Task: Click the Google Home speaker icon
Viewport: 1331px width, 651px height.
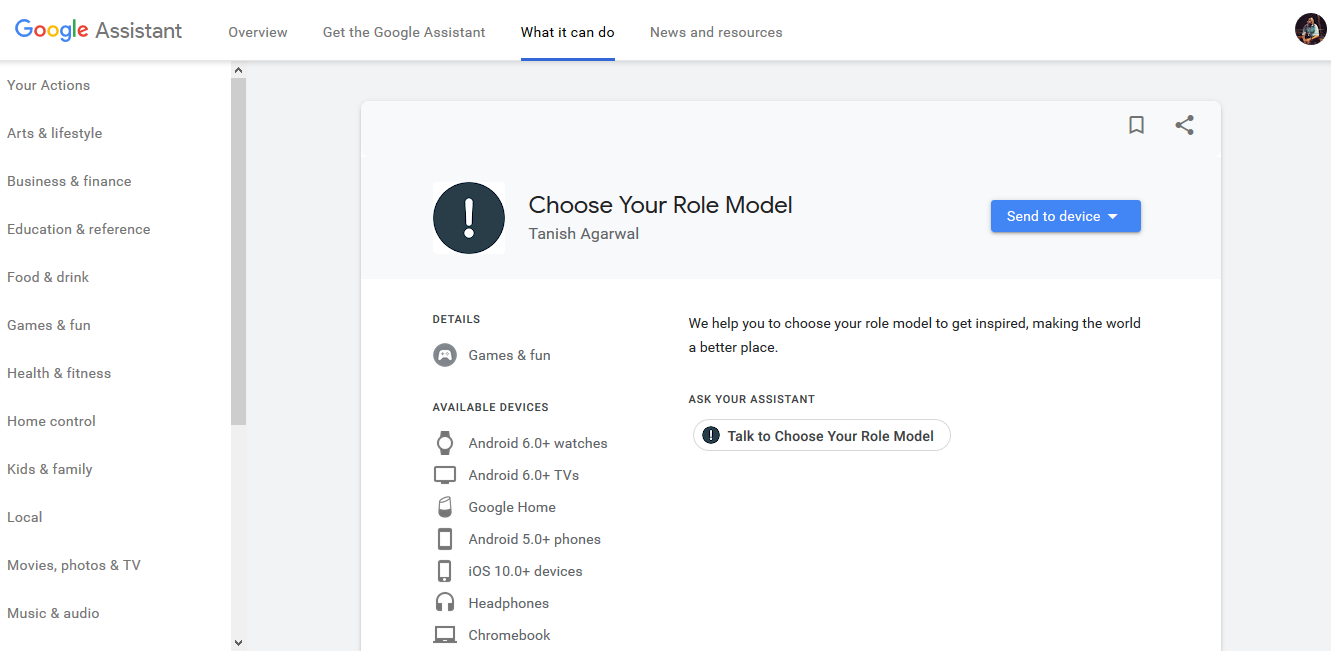Action: 445,507
